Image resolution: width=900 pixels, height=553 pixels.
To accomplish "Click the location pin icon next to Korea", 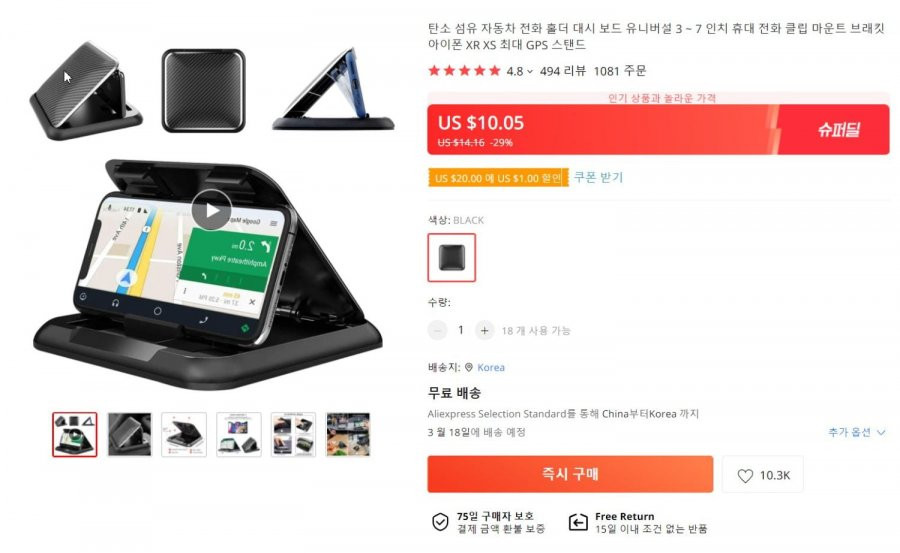I will 469,368.
